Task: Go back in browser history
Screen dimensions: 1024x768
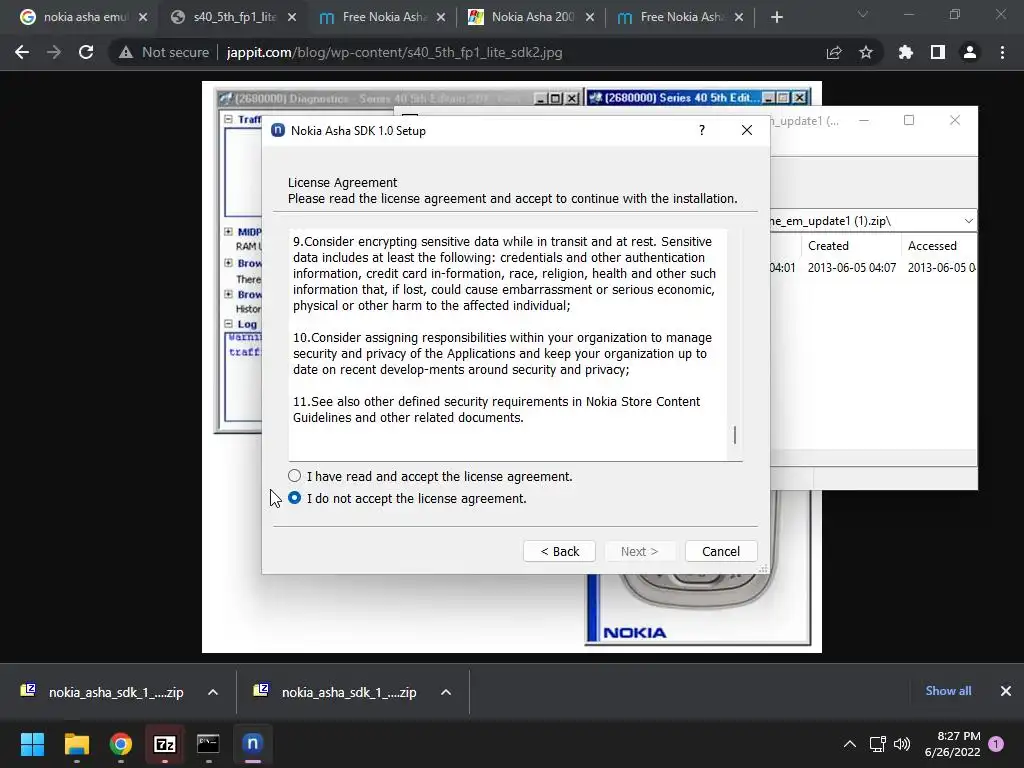Action: click(22, 52)
